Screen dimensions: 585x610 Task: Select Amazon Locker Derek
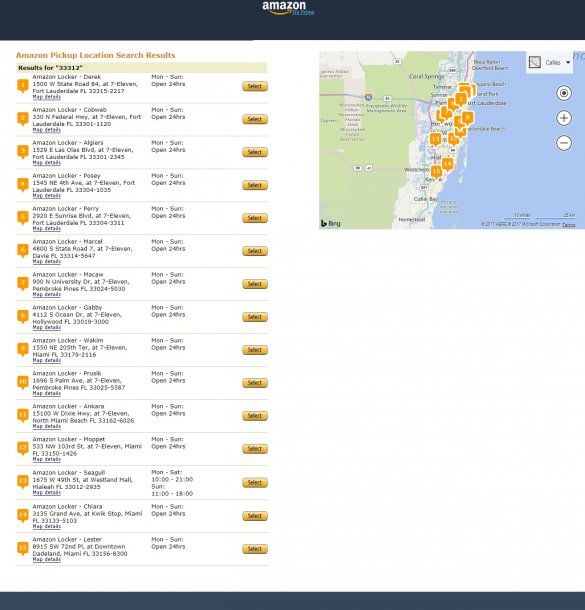click(255, 86)
